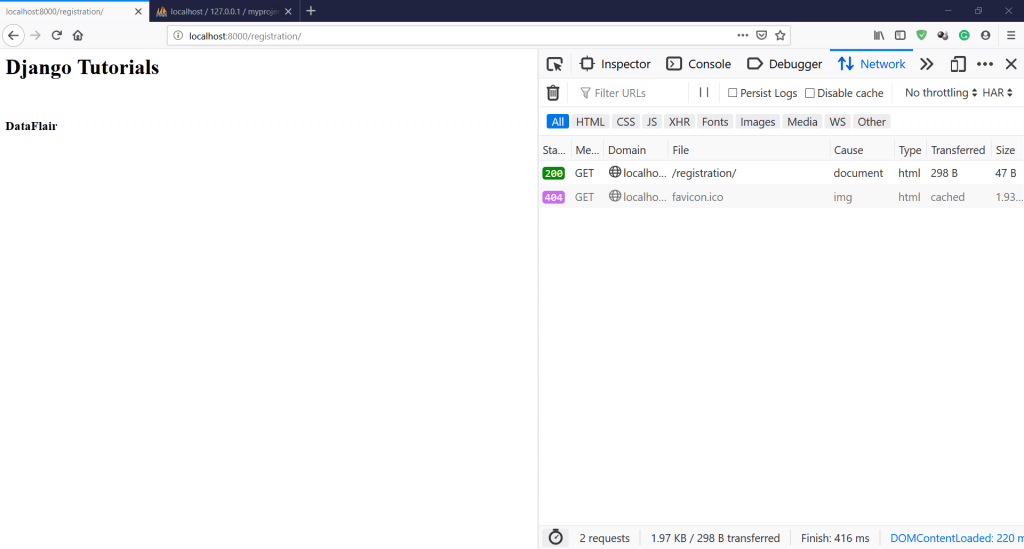Click the 200 status code badge
Viewport: 1024px width, 549px height.
553,174
